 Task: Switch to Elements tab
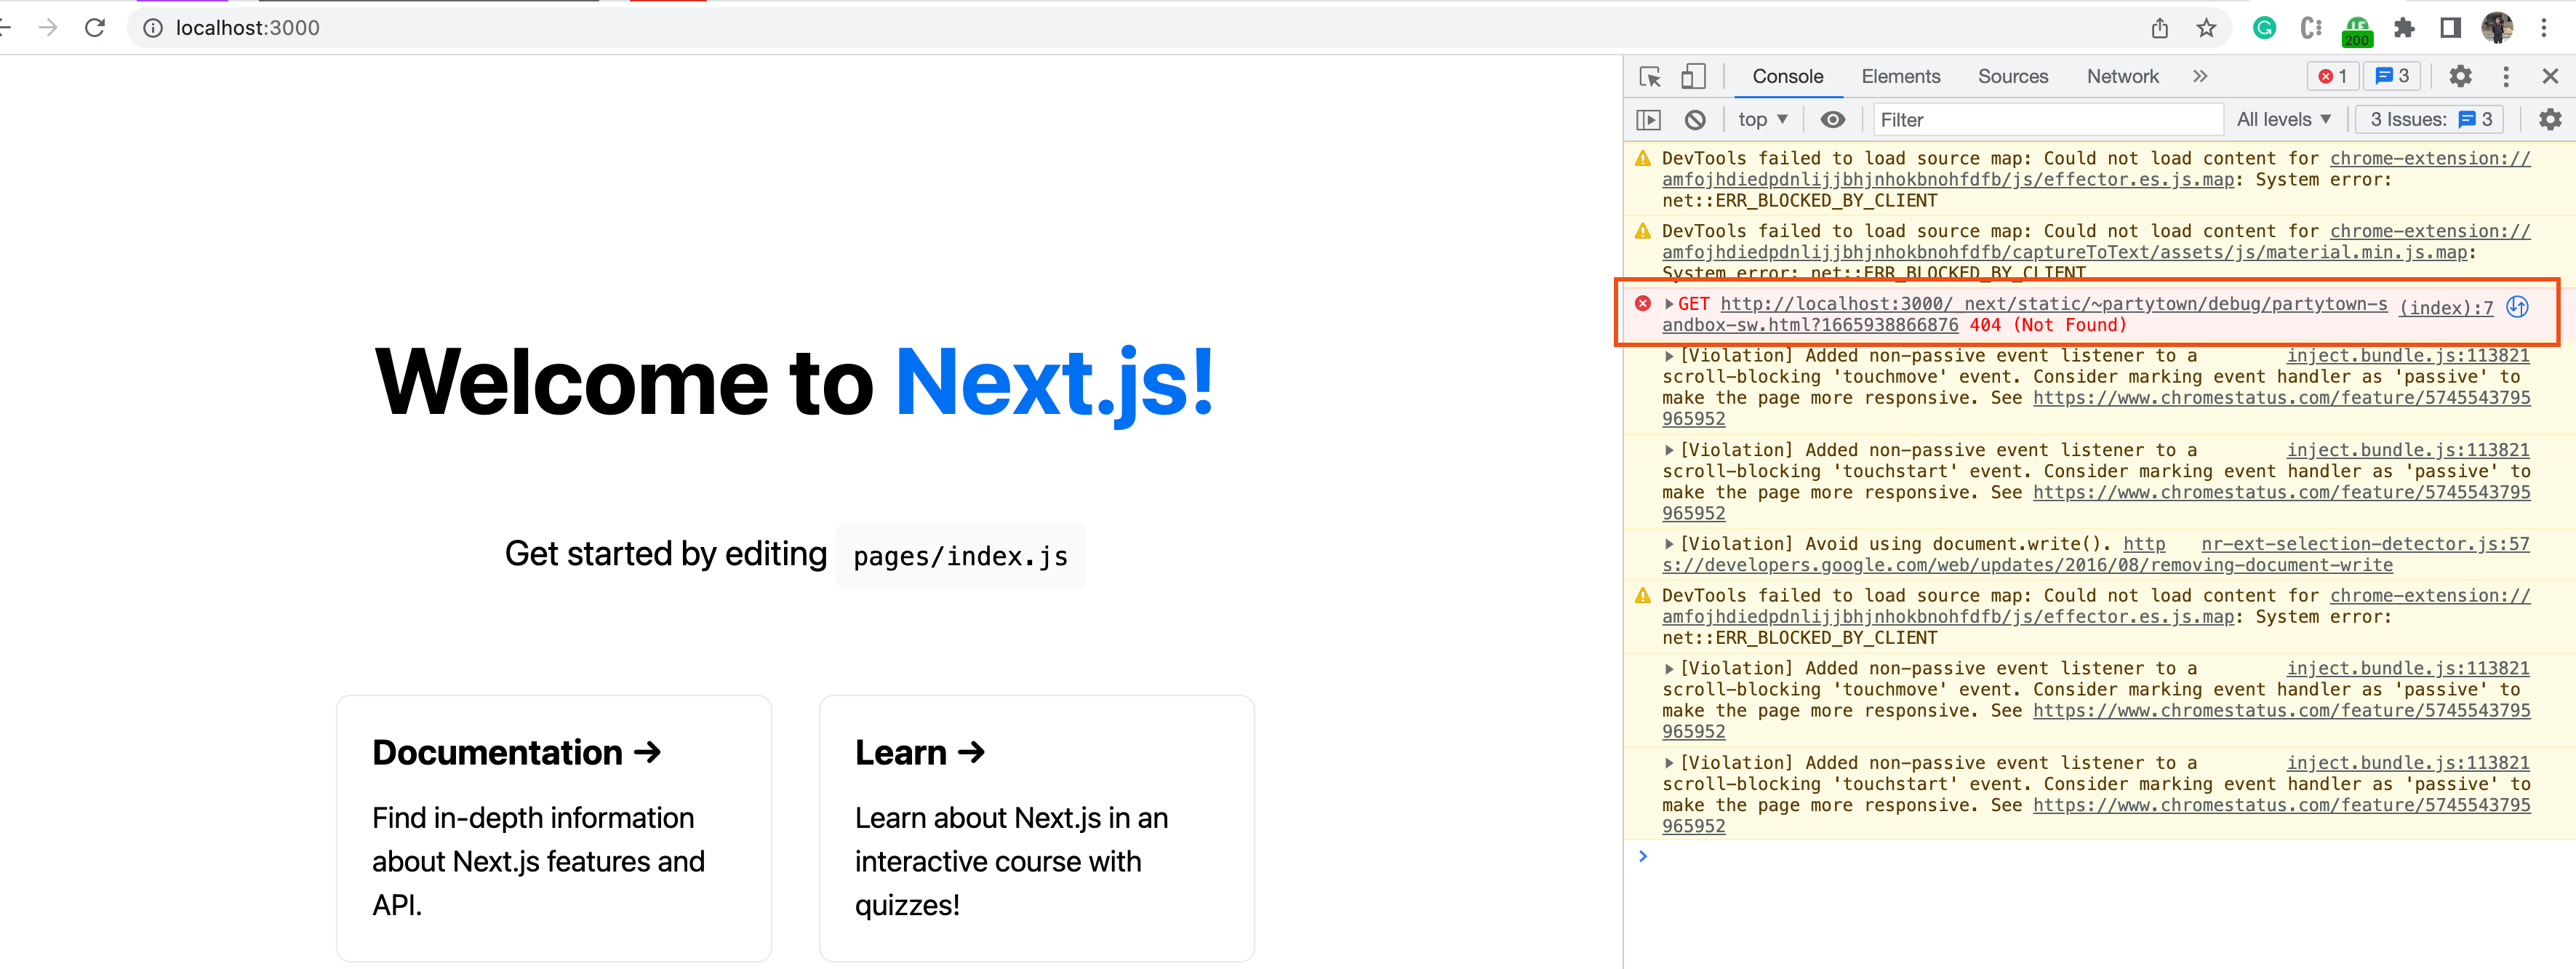click(1900, 76)
